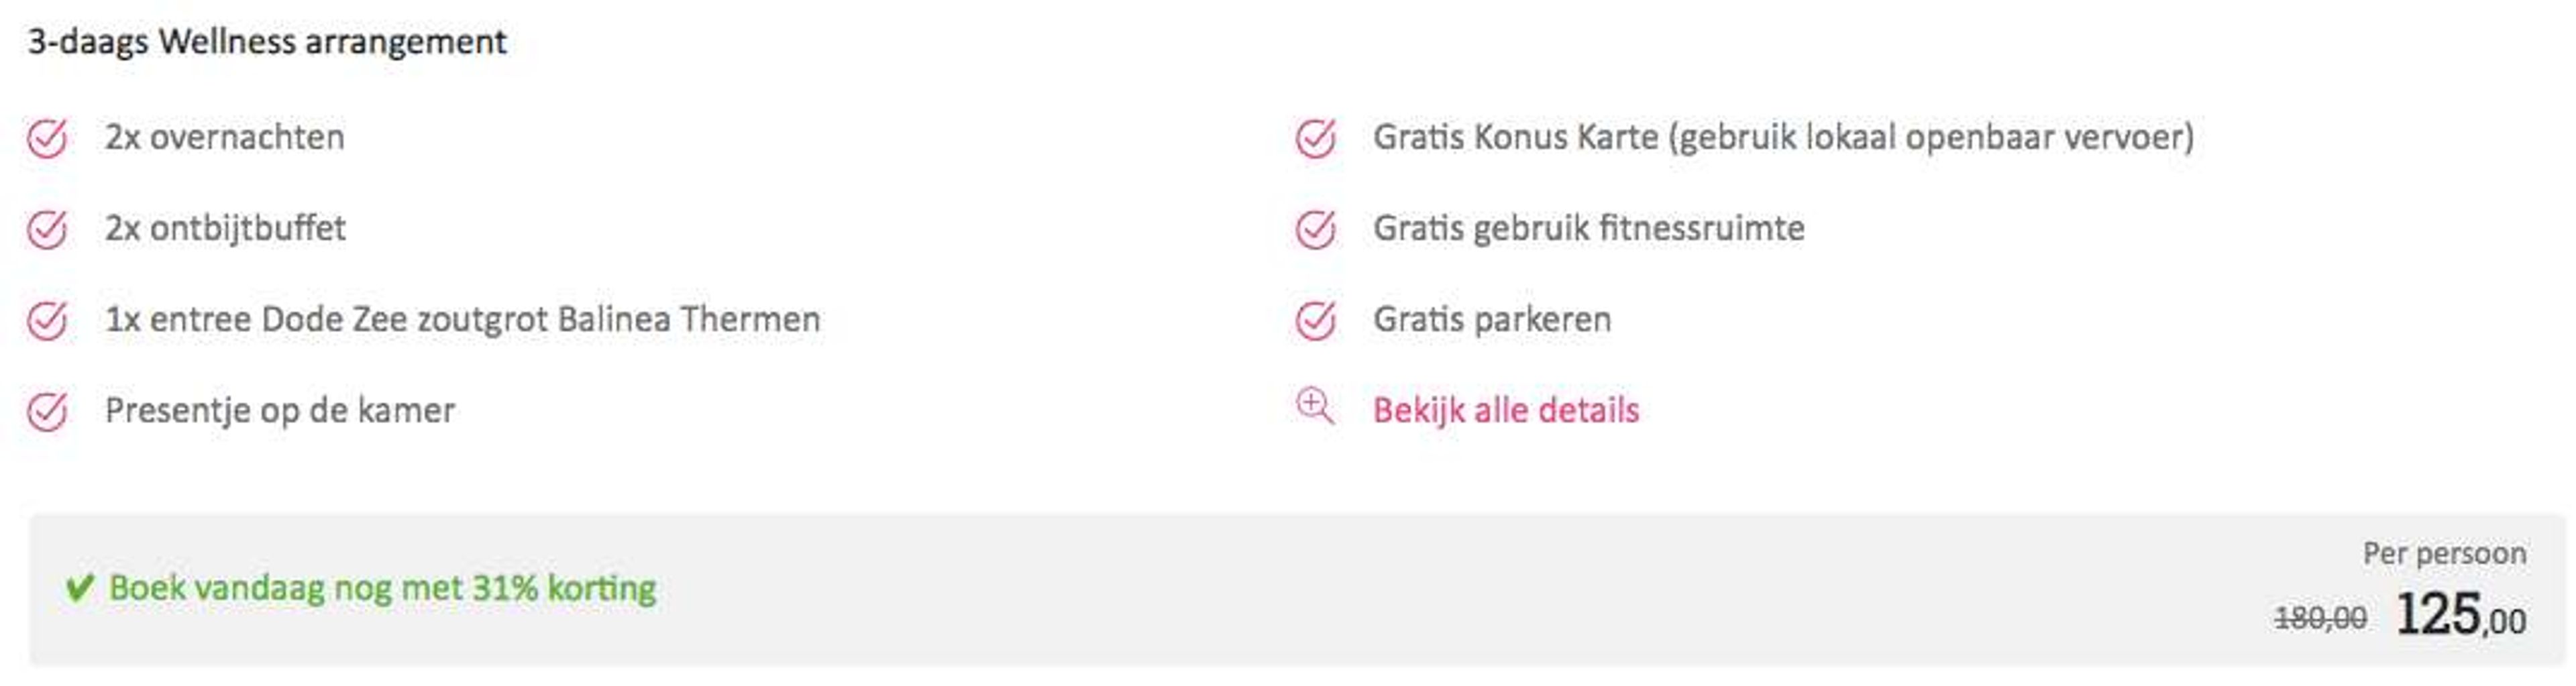Select check icon next to Gratis gebruik fitnessruimte
Screen dimensions: 2576x686
pyautogui.click(x=1315, y=229)
